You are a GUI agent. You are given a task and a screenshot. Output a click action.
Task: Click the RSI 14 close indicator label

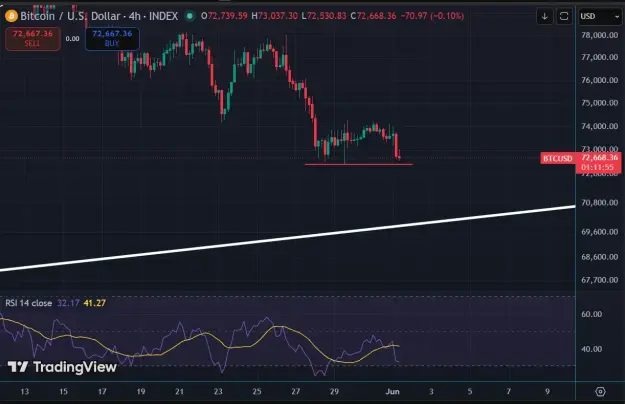click(x=28, y=303)
